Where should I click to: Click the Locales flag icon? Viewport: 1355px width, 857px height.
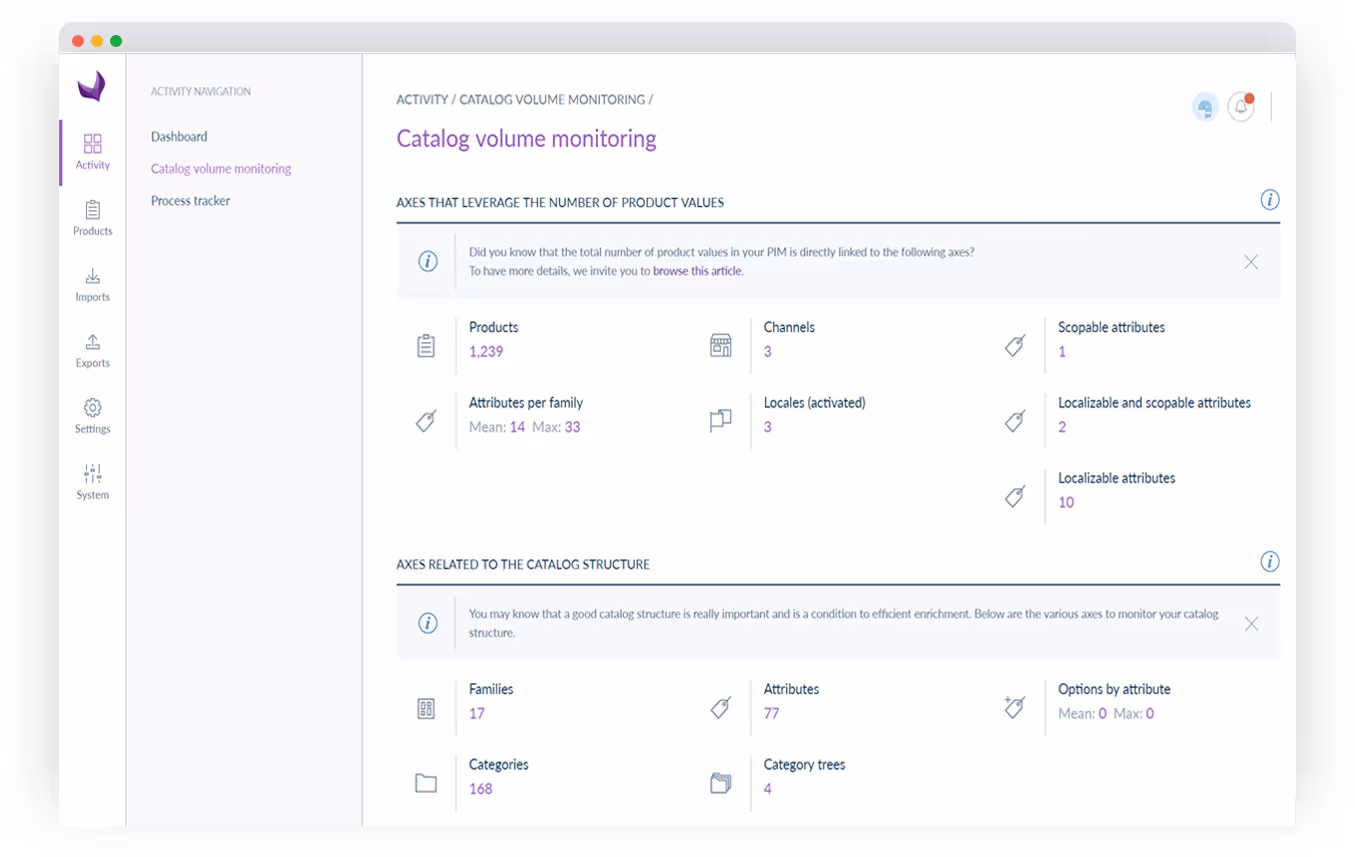[x=721, y=421]
